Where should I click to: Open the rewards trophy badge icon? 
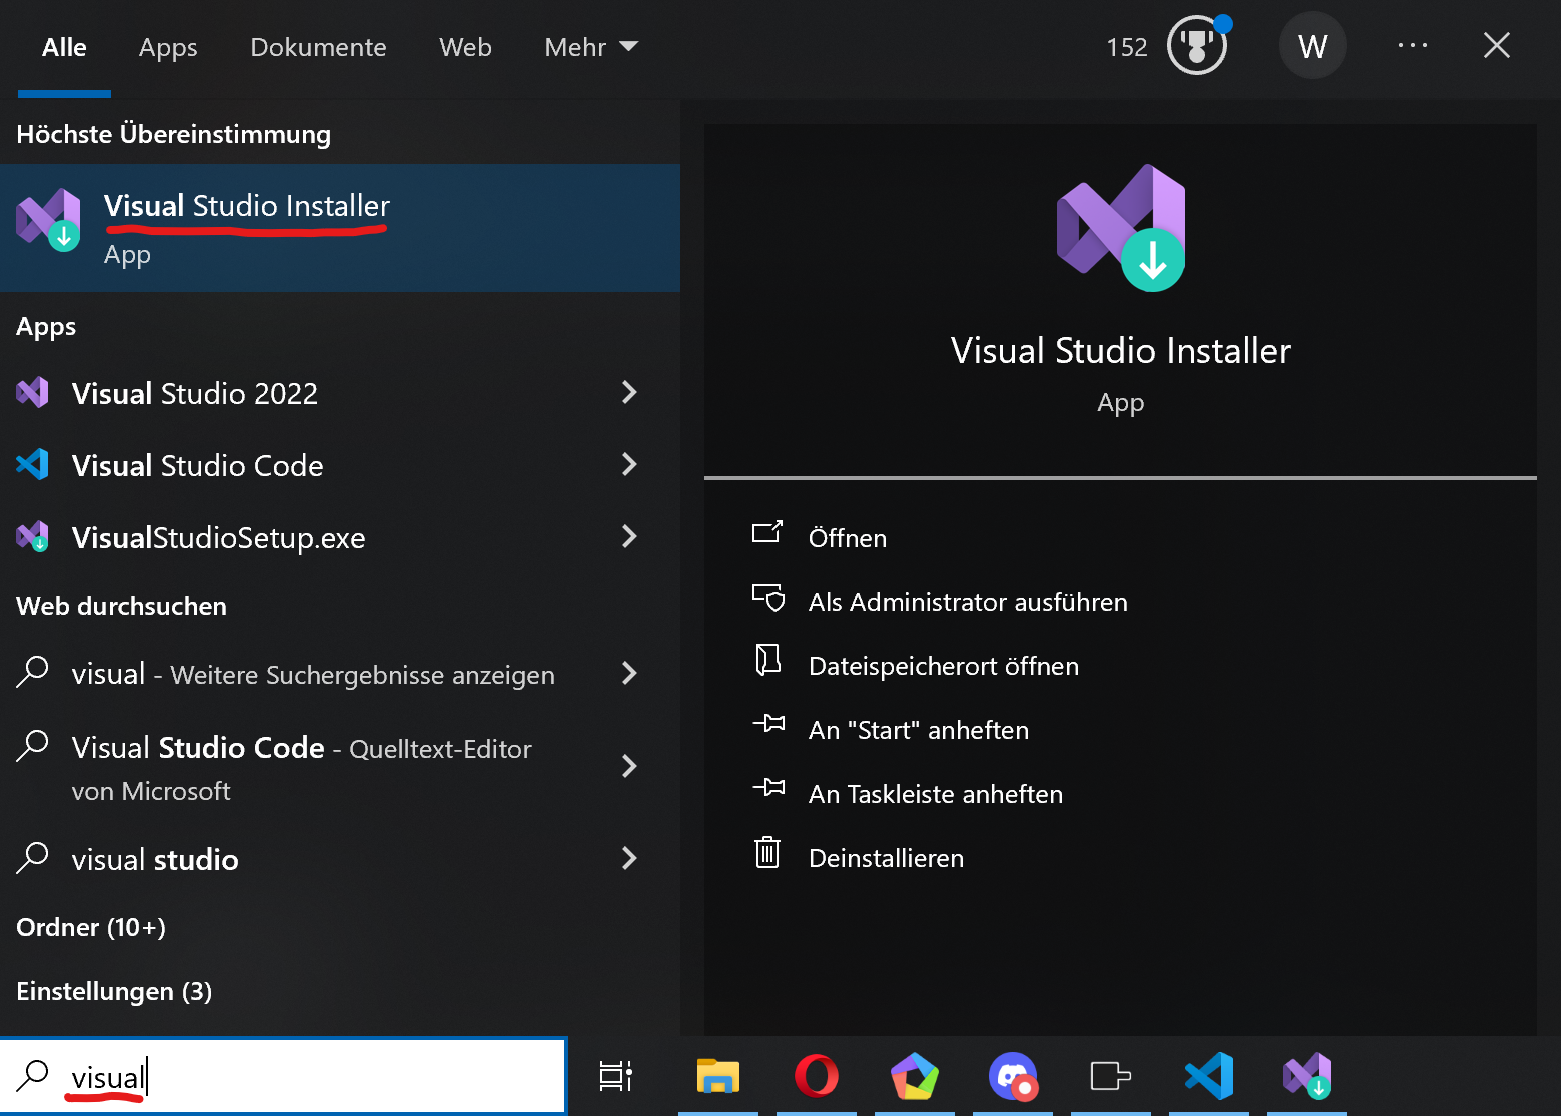[x=1198, y=46]
